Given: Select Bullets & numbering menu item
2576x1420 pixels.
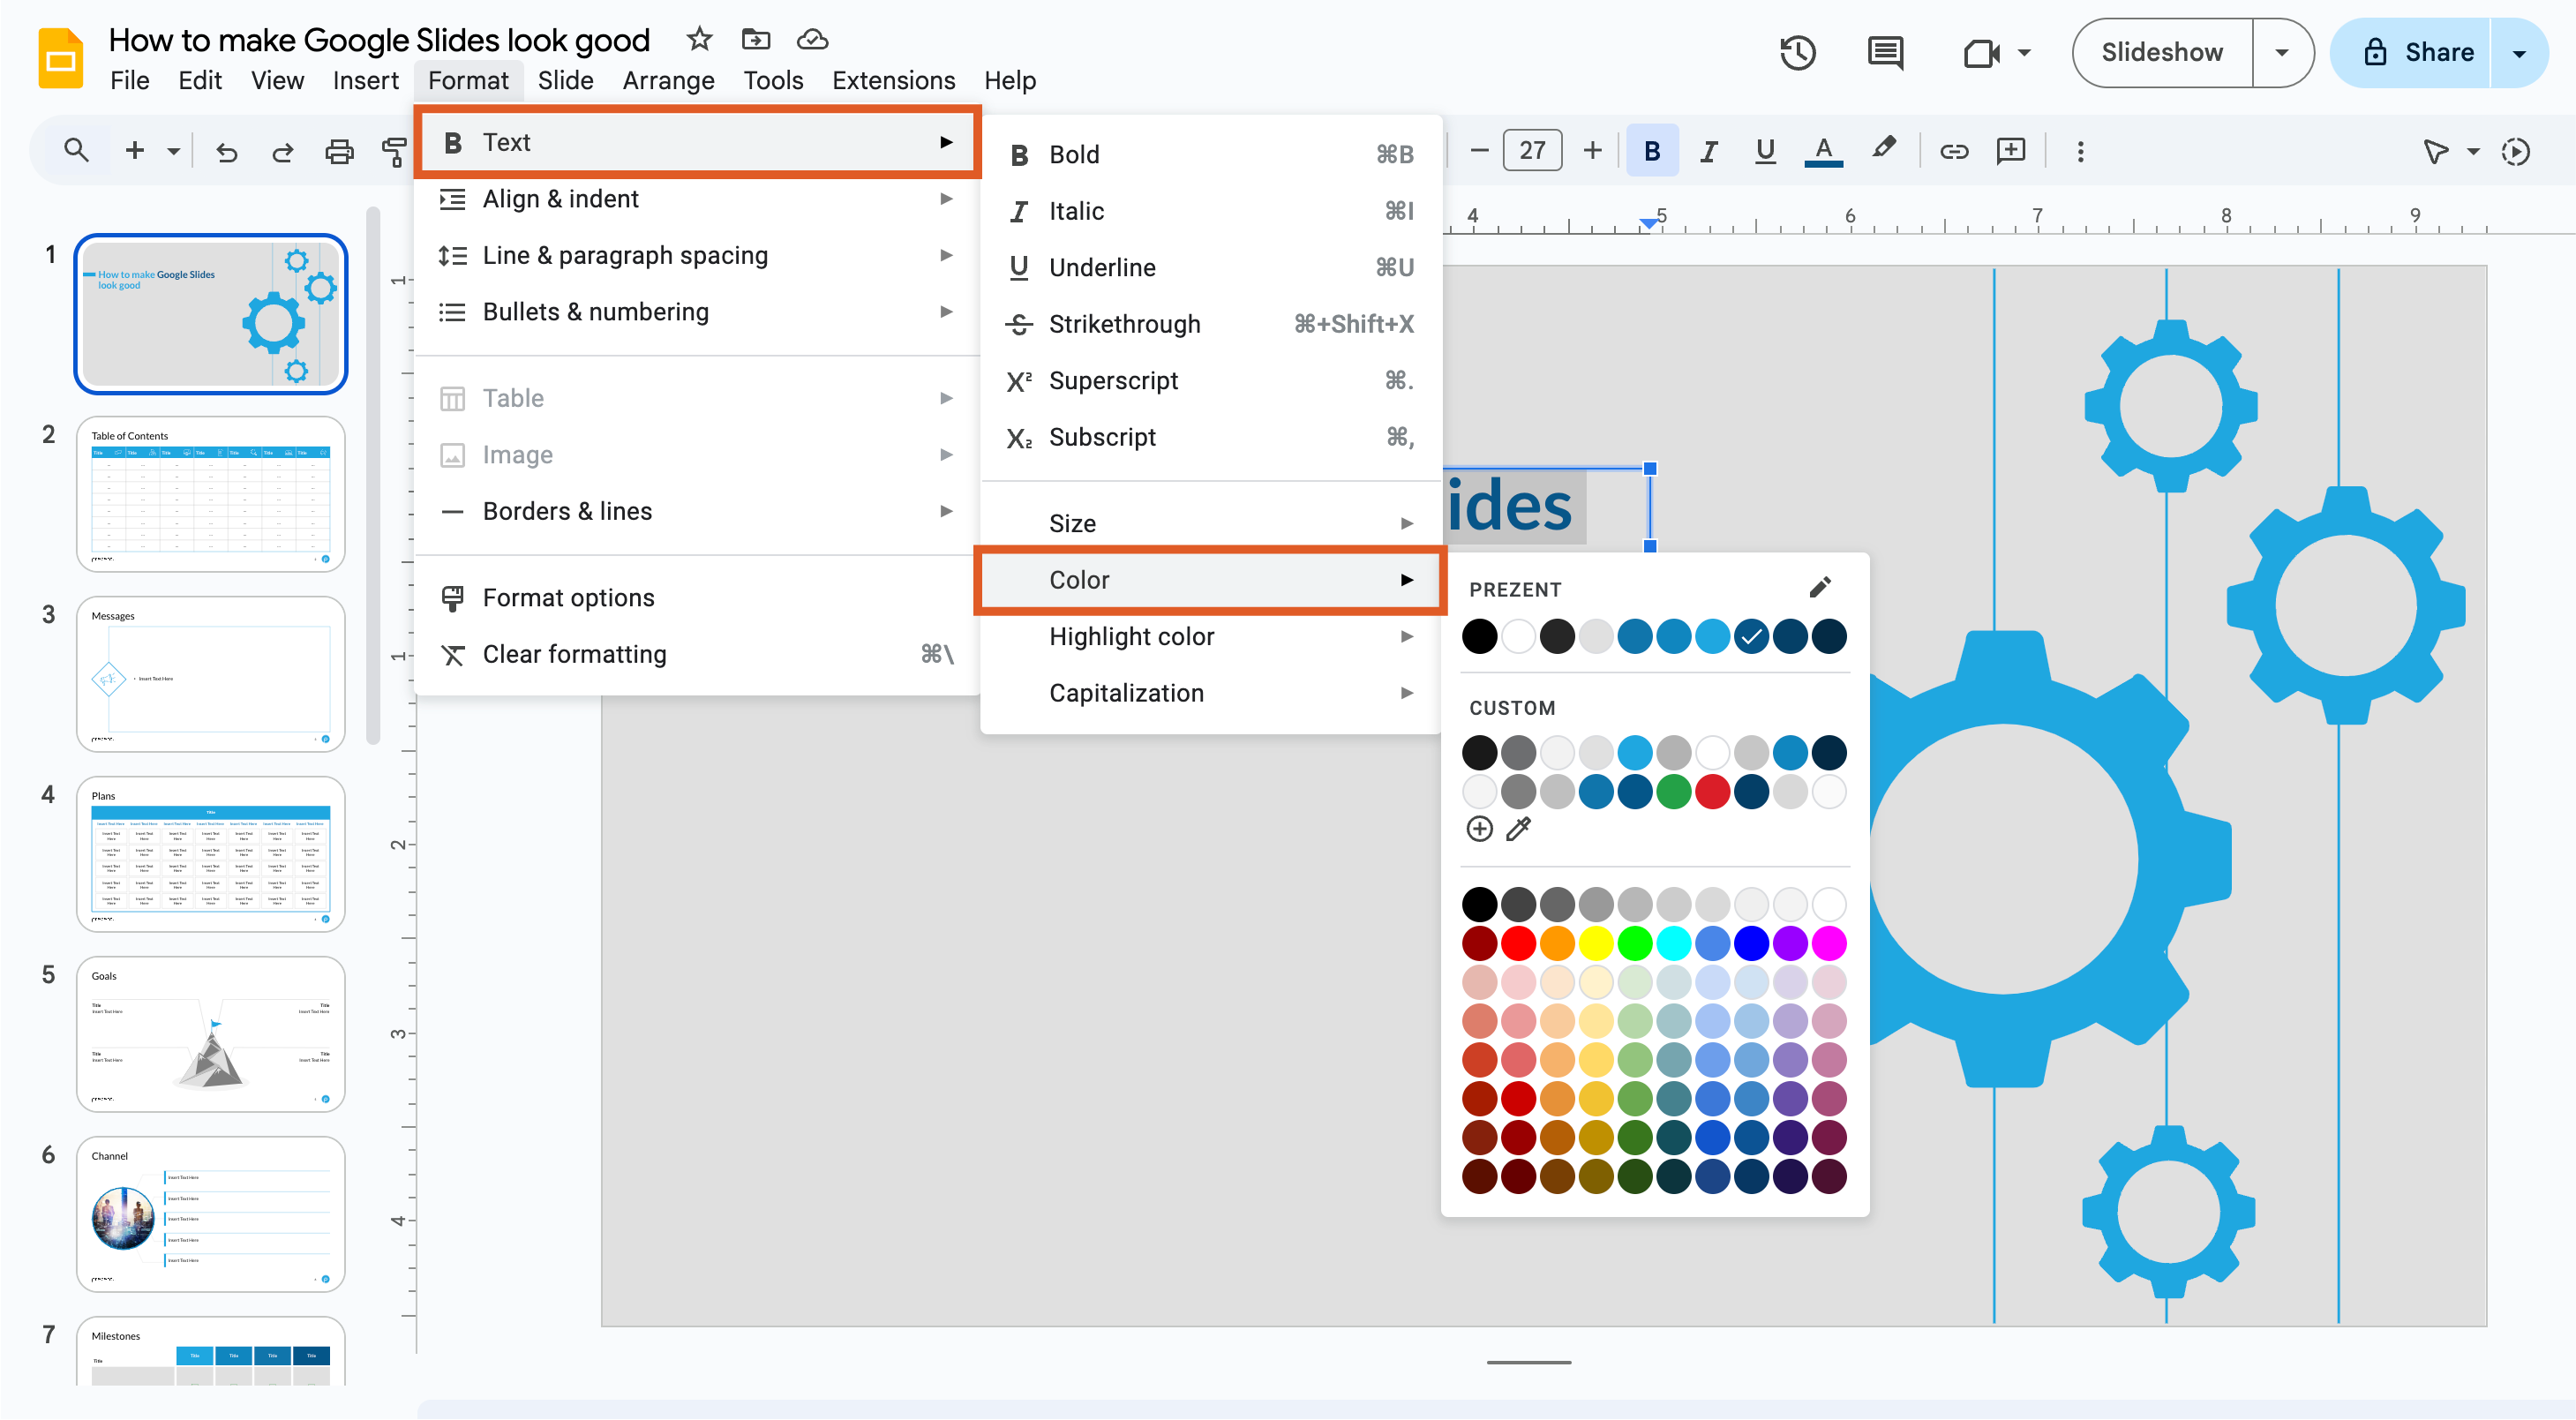Looking at the screenshot, I should [x=697, y=312].
